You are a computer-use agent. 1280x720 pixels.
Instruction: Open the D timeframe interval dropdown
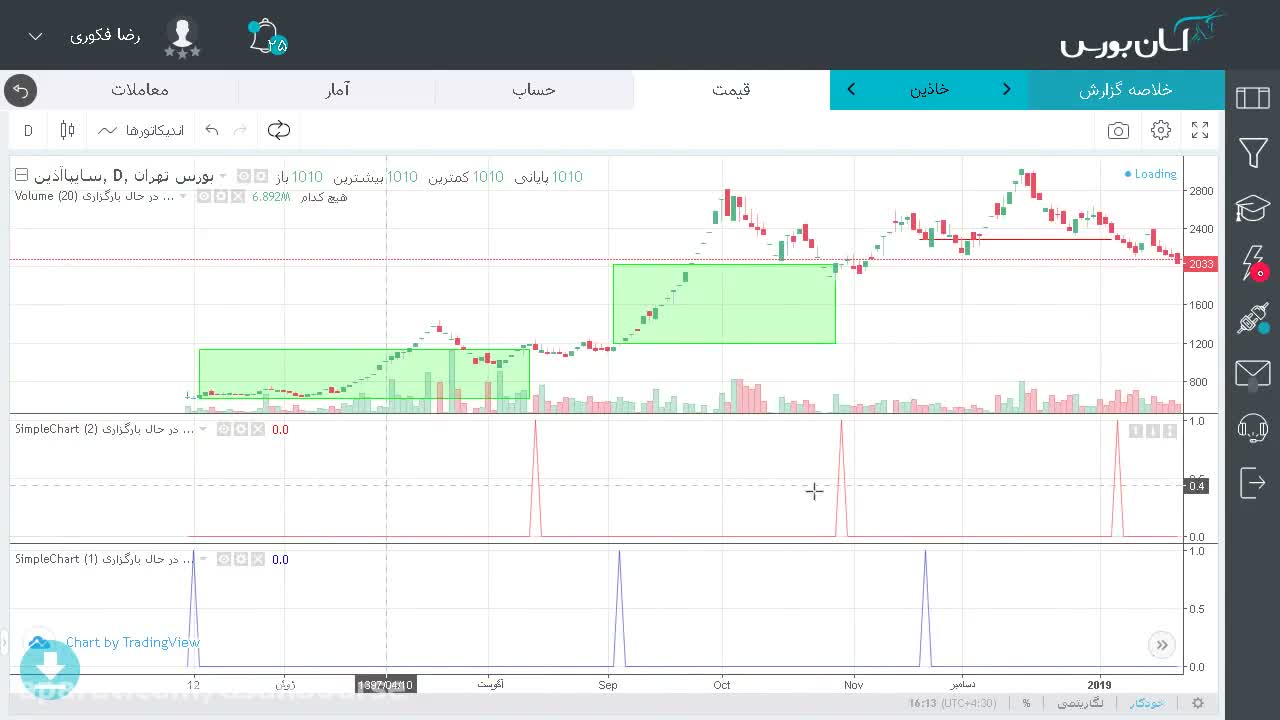tap(28, 130)
